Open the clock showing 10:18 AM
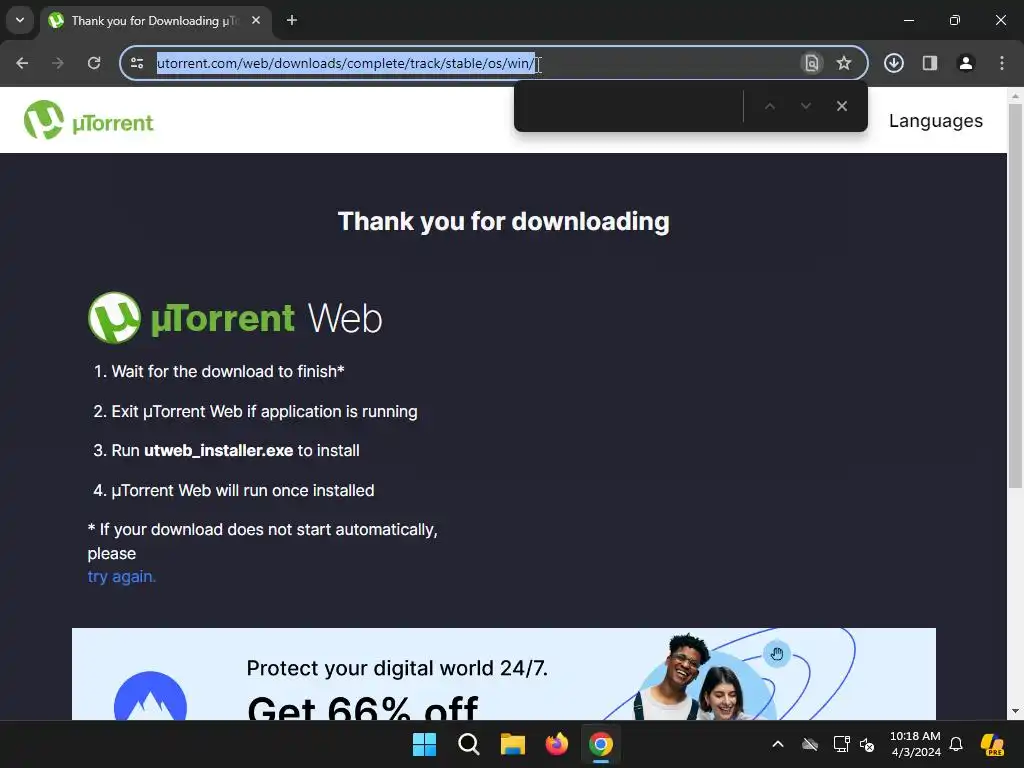 coord(915,744)
